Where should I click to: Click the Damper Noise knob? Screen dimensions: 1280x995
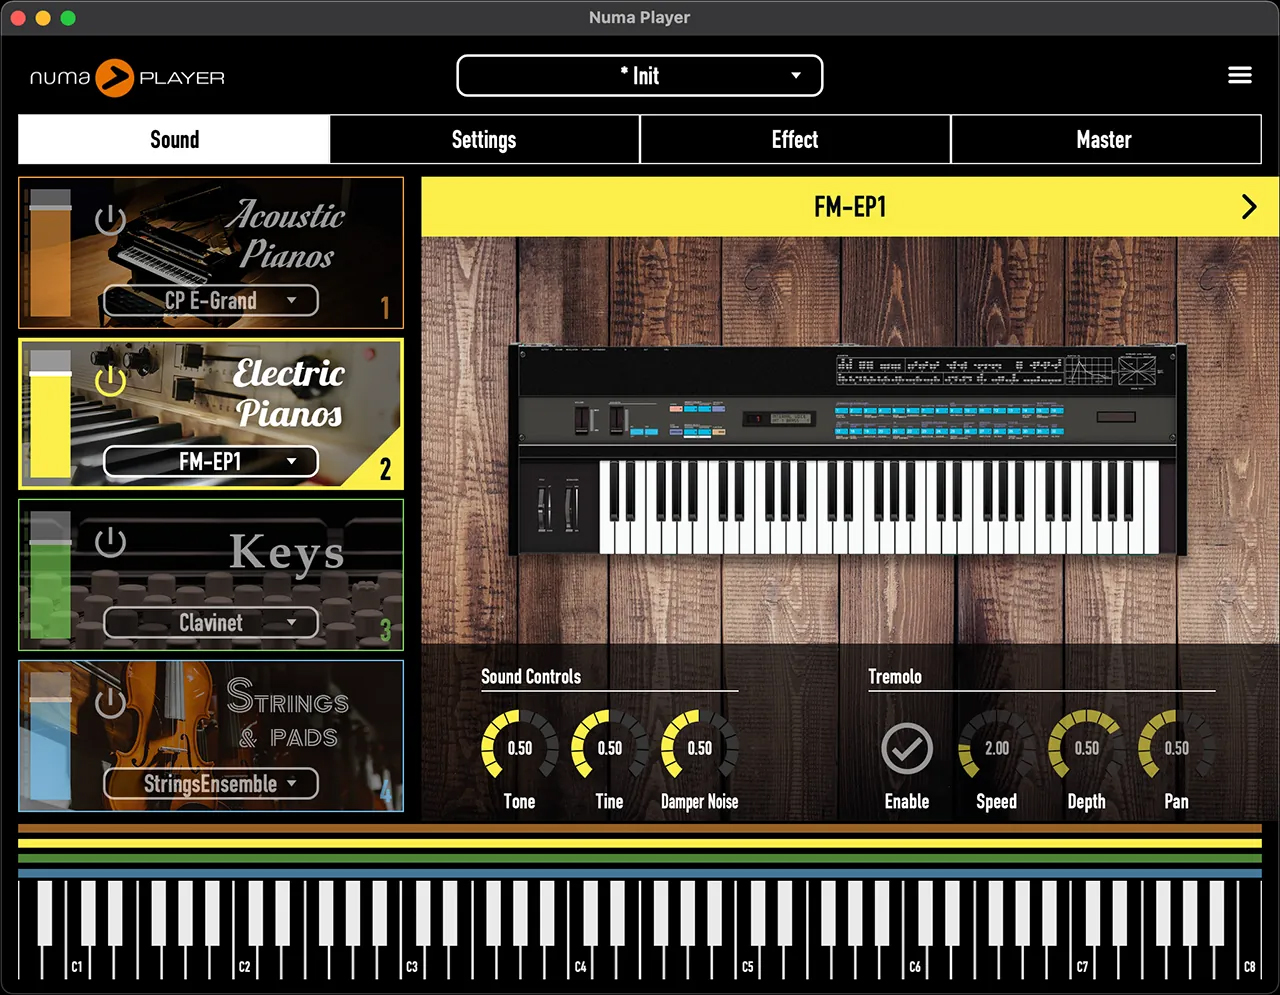point(698,747)
